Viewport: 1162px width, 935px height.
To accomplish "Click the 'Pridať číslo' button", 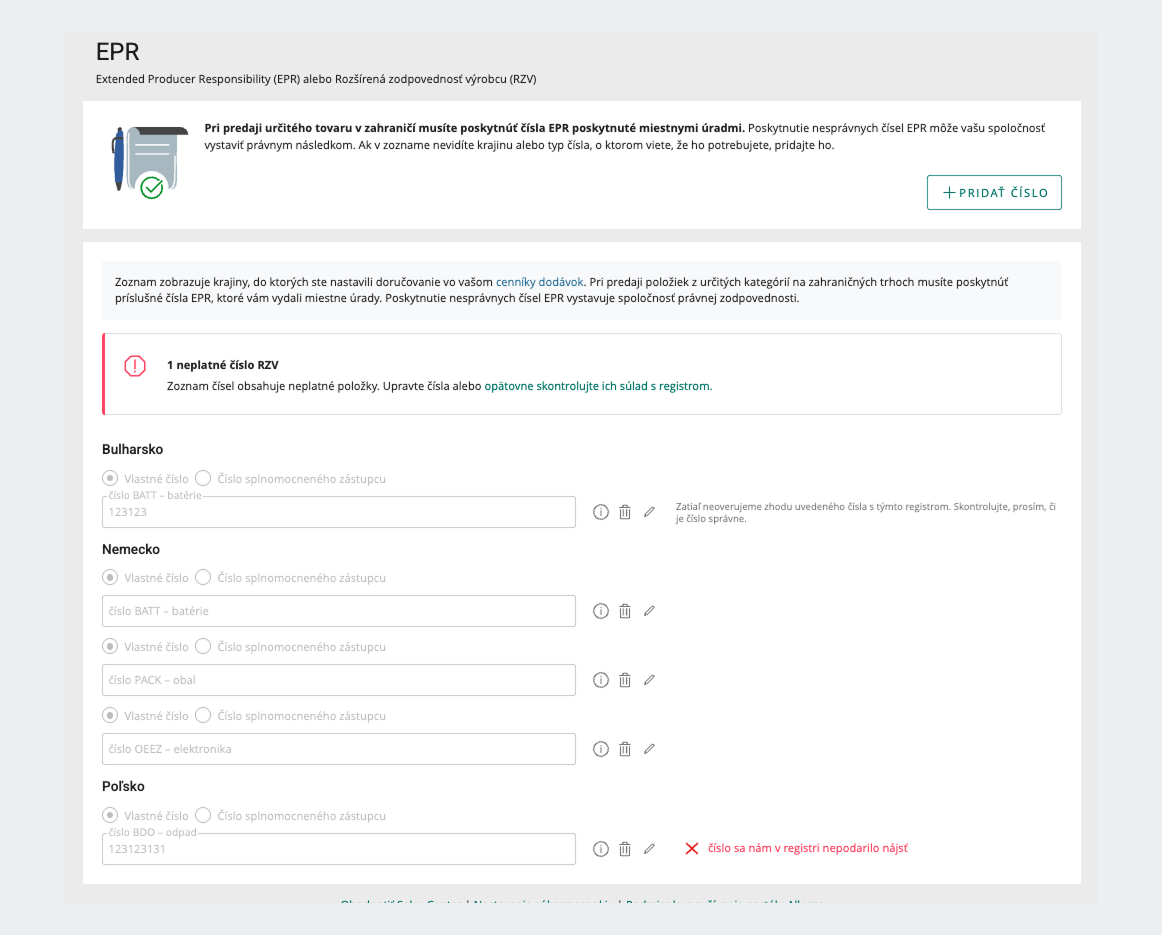I will [x=994, y=193].
